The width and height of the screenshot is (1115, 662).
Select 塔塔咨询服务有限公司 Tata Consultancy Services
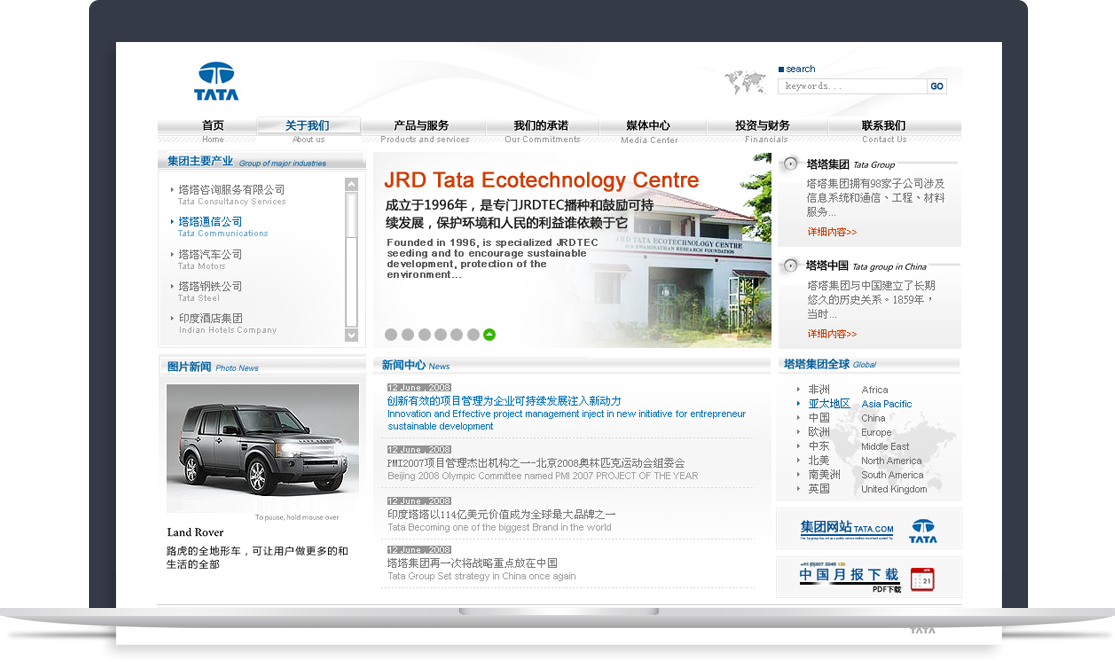tap(231, 195)
